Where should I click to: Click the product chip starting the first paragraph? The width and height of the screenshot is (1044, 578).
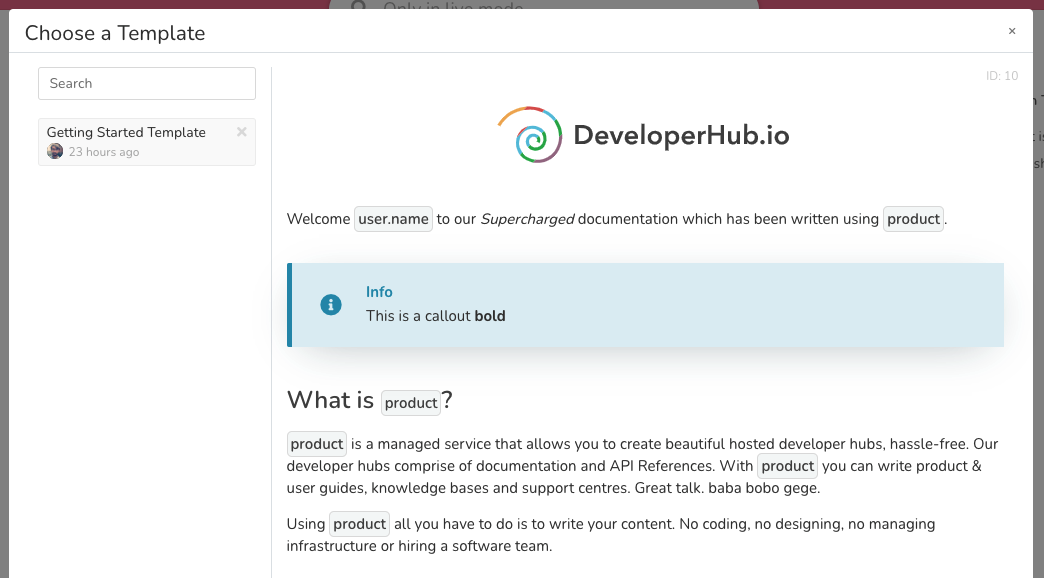(317, 444)
